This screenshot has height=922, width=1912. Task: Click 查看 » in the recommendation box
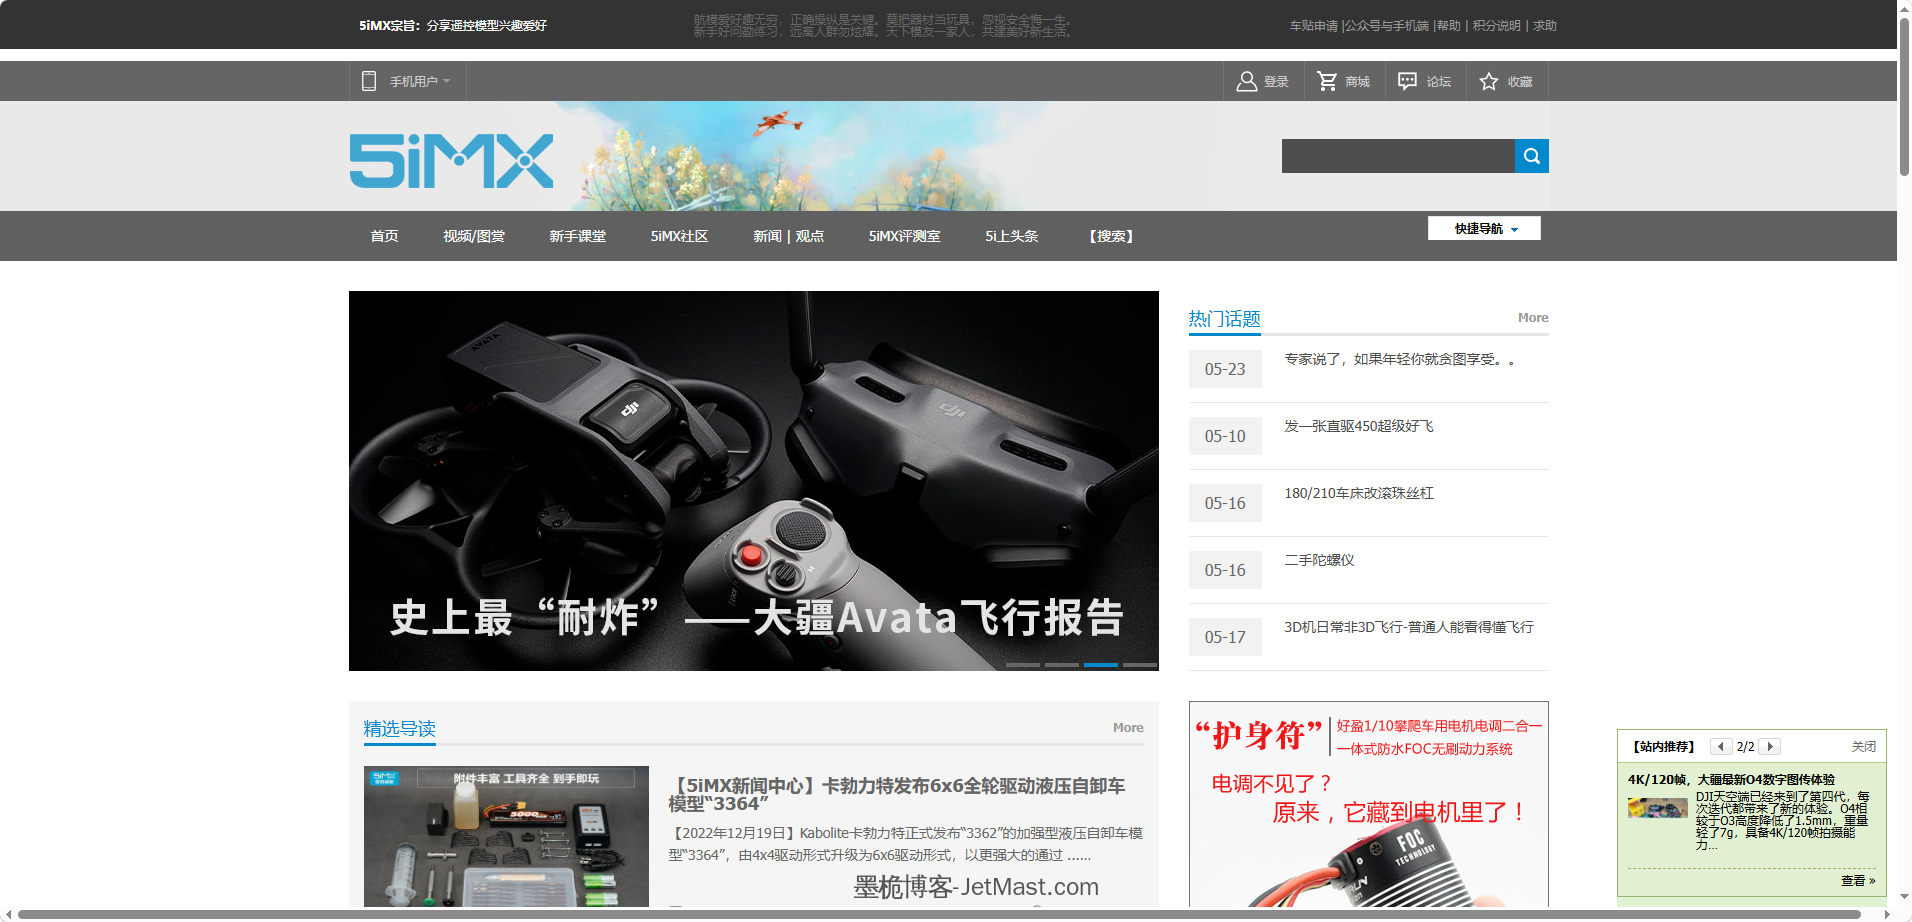pyautogui.click(x=1858, y=881)
